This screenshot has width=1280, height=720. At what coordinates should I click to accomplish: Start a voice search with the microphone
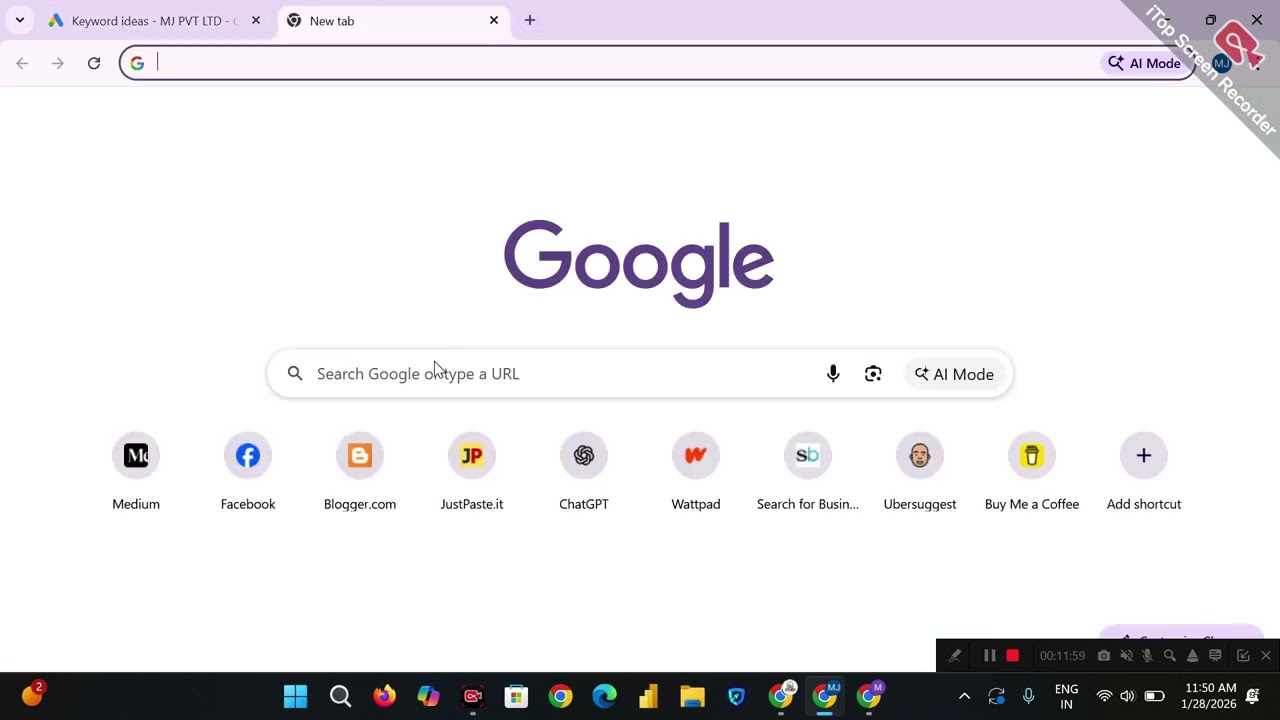(833, 374)
